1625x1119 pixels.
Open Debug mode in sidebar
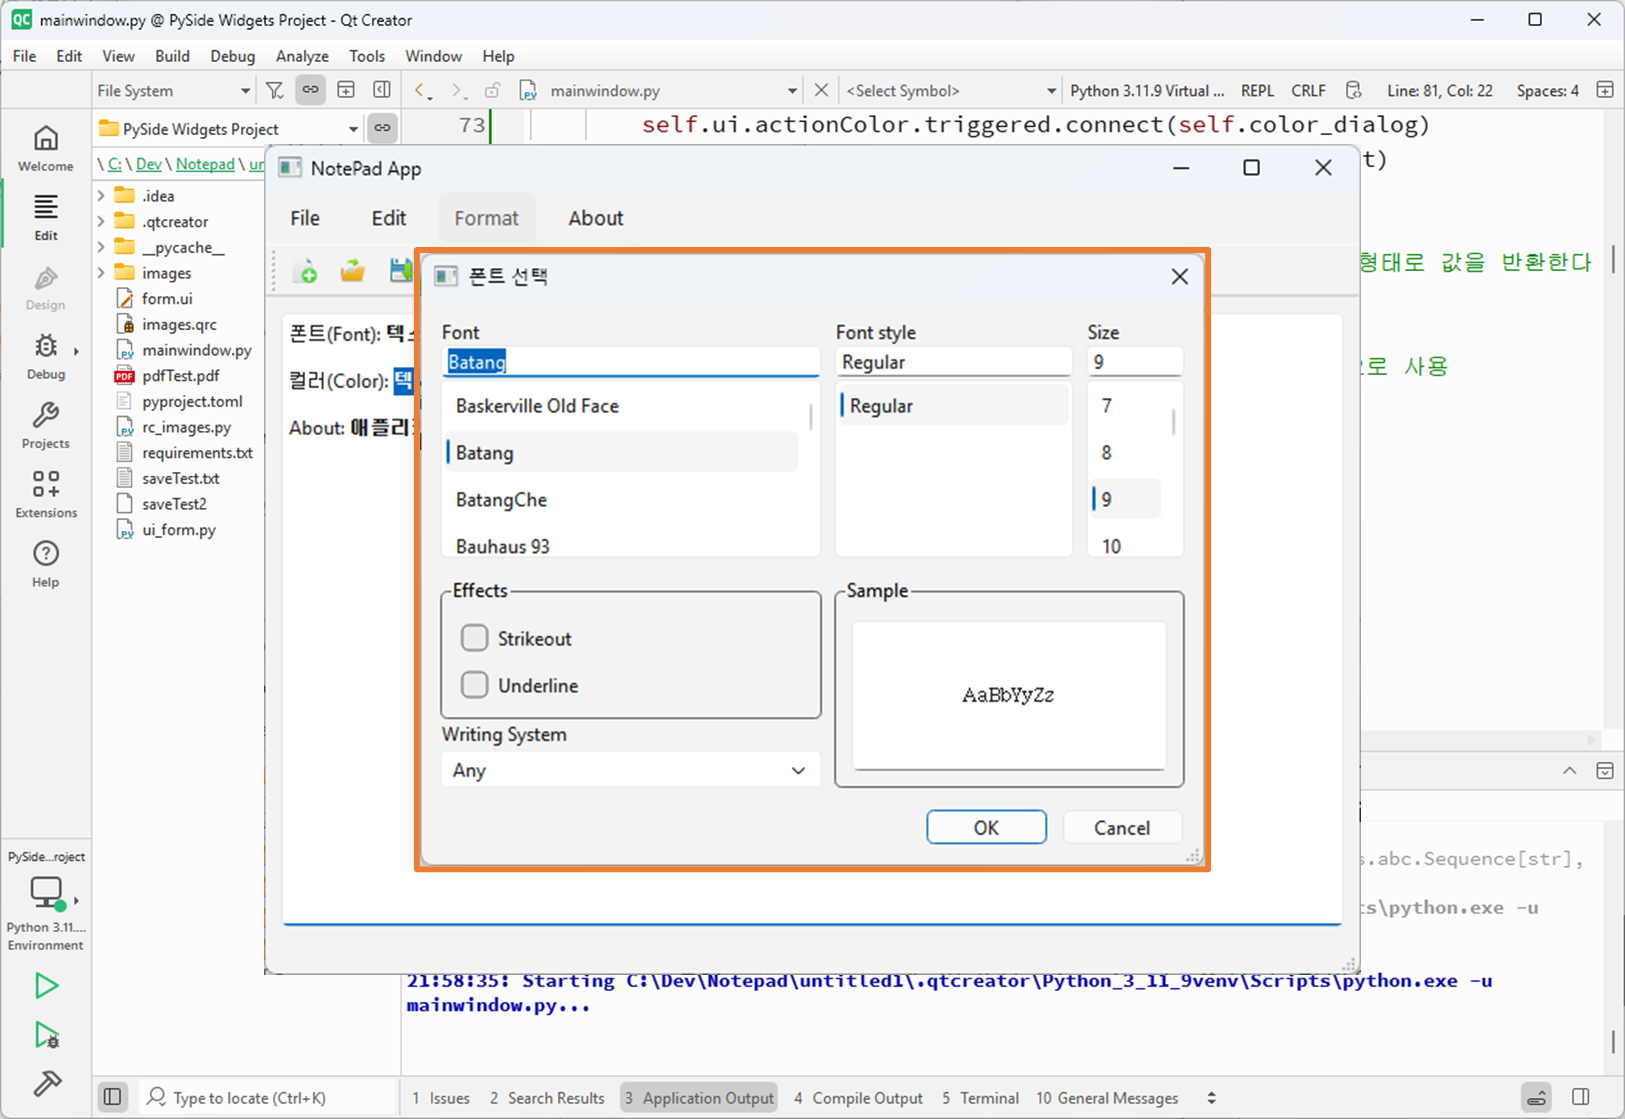click(x=46, y=356)
